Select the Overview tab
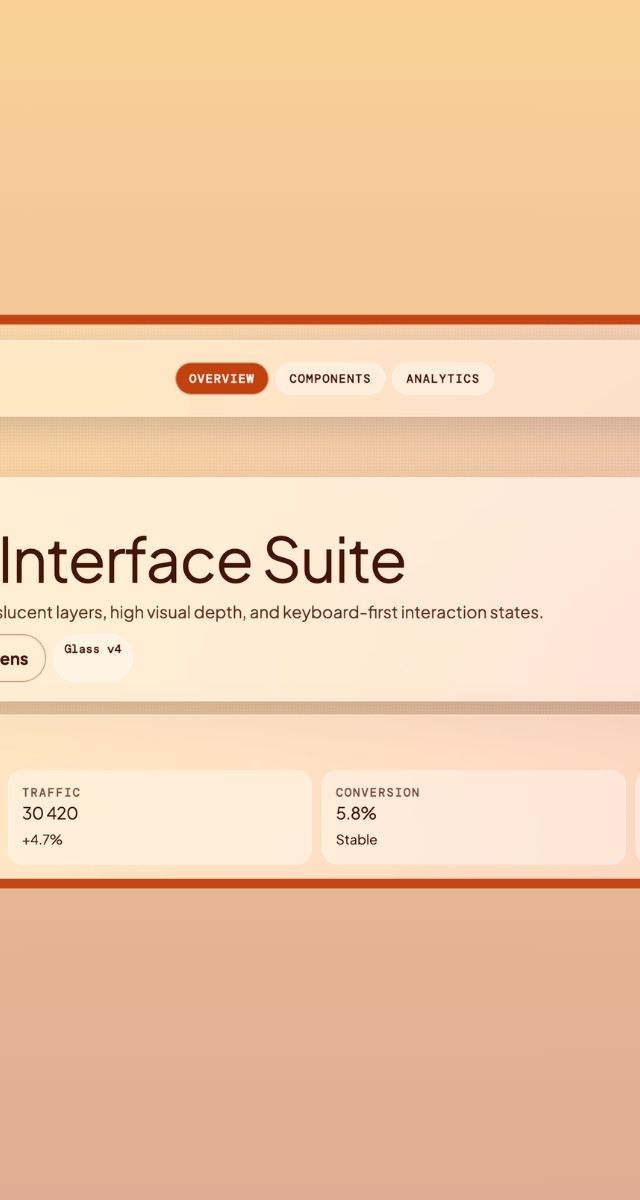Screen dimensions: 640x1200 (x=222, y=379)
